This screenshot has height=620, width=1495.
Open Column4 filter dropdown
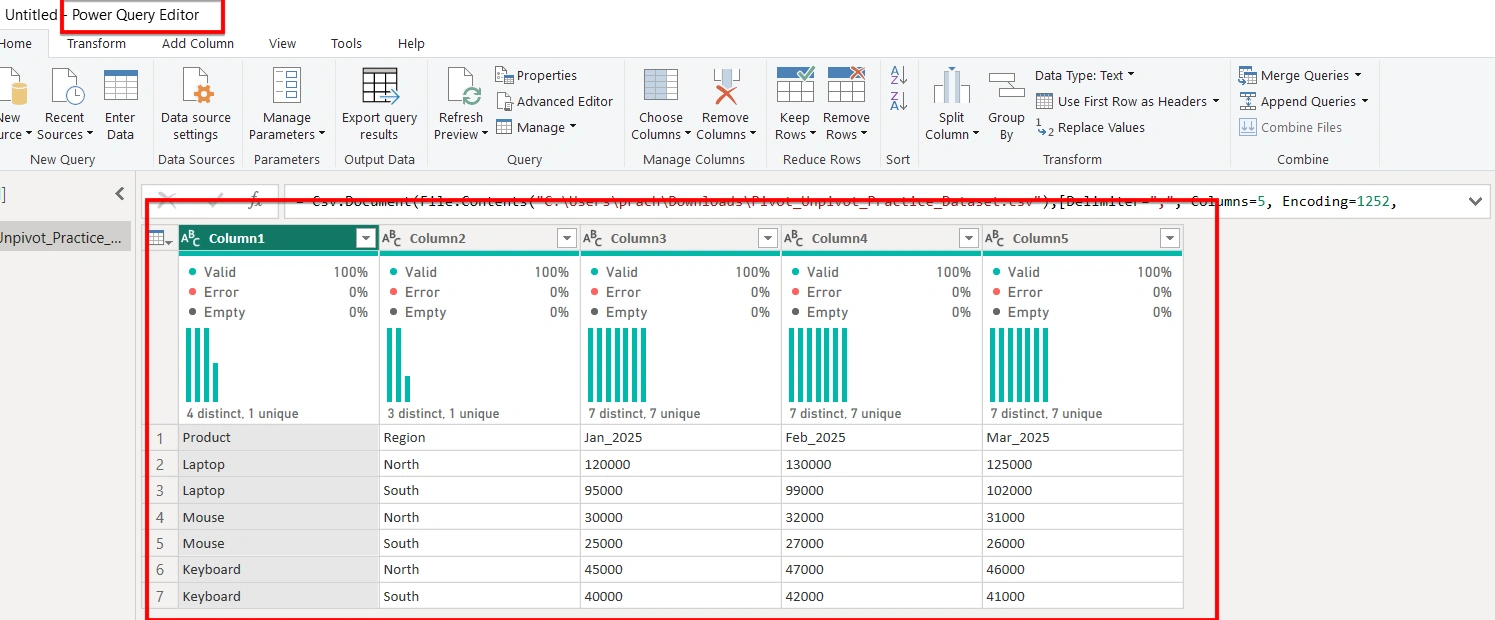[x=968, y=238]
